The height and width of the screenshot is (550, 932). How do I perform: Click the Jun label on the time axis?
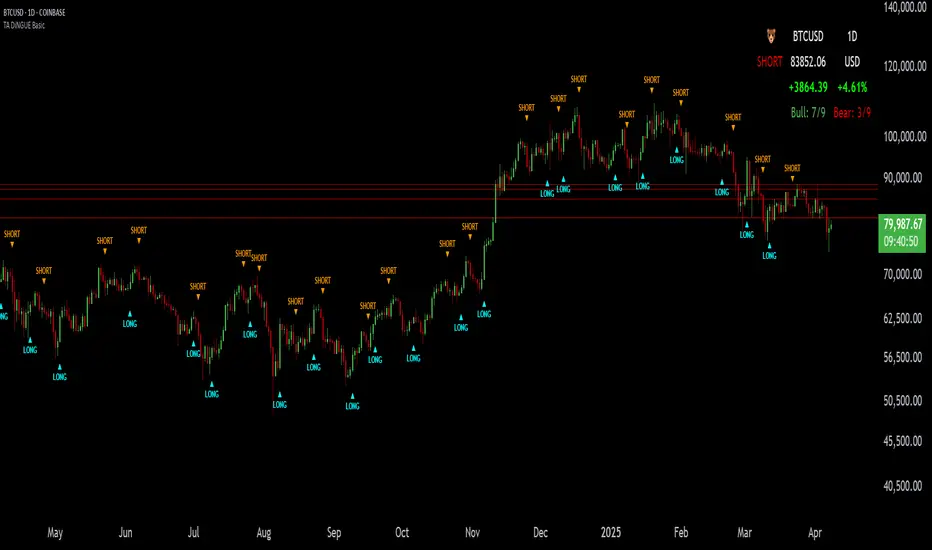tap(125, 533)
